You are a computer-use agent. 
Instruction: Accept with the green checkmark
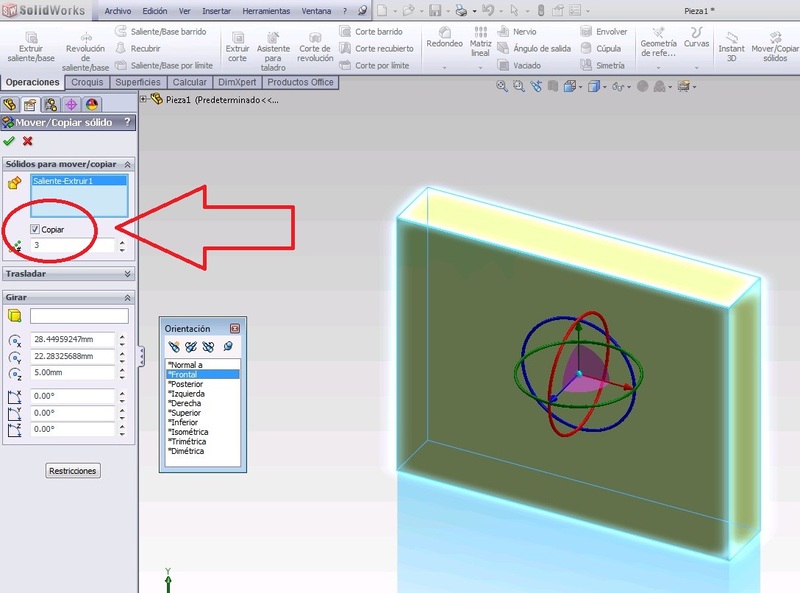[9, 141]
